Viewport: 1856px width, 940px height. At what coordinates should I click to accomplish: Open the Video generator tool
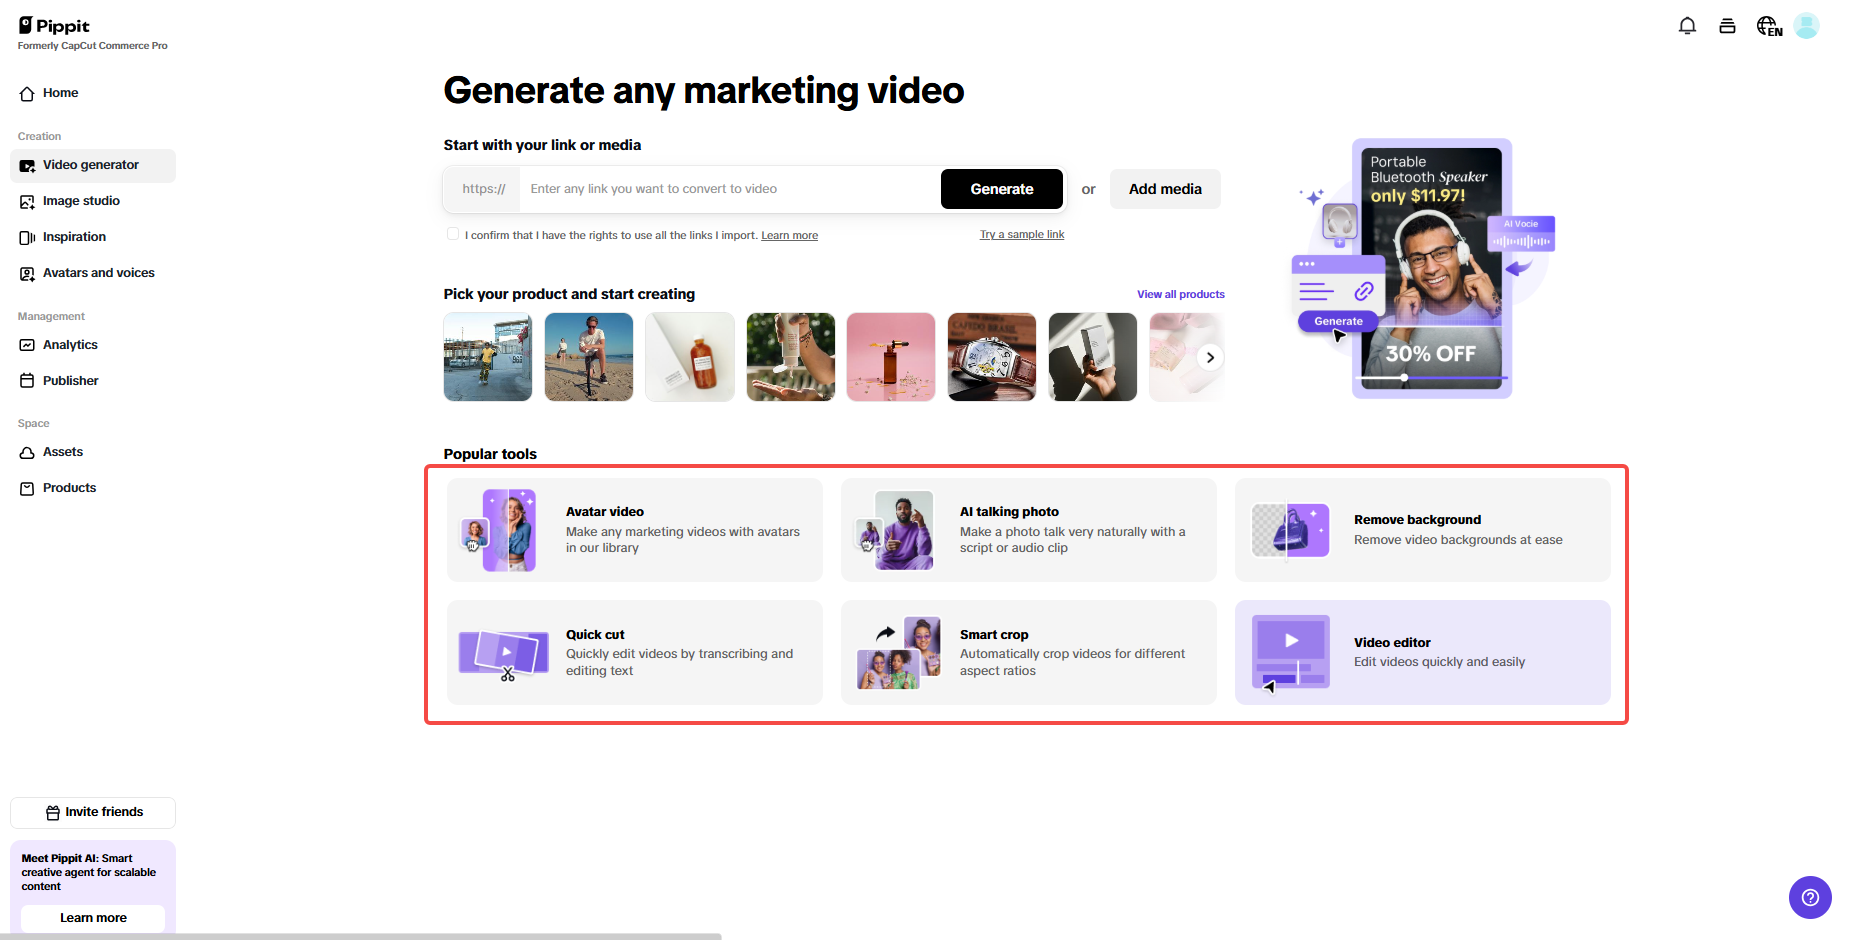point(90,164)
